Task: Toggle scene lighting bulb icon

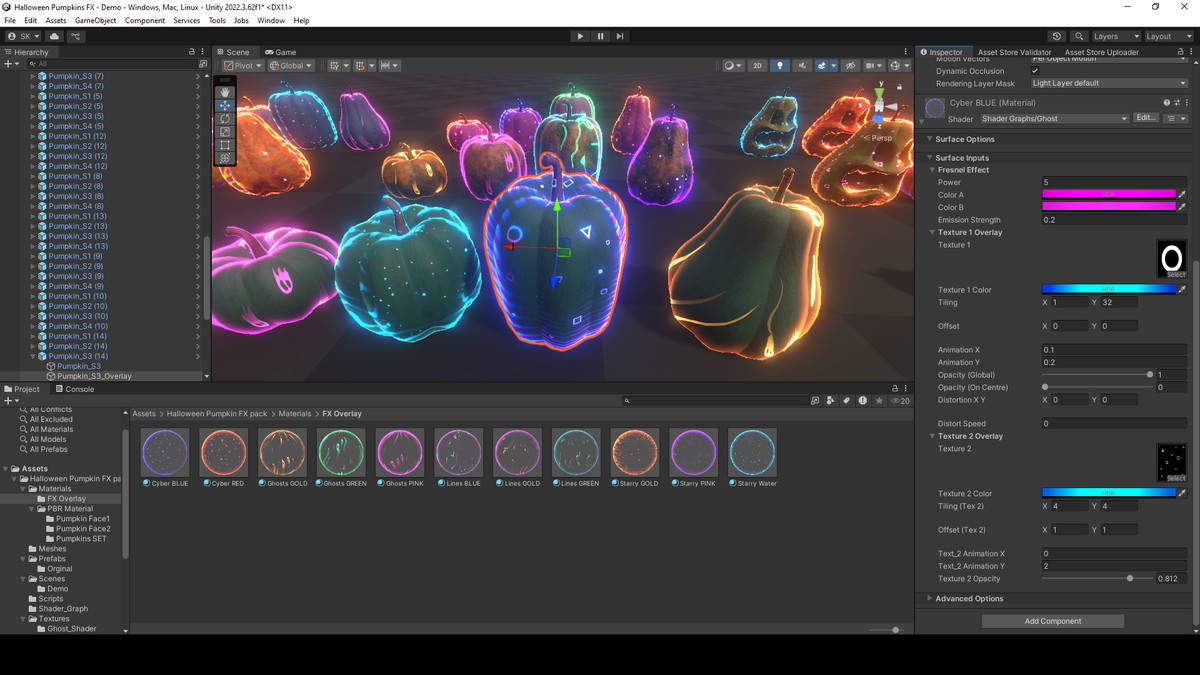Action: pos(780,66)
